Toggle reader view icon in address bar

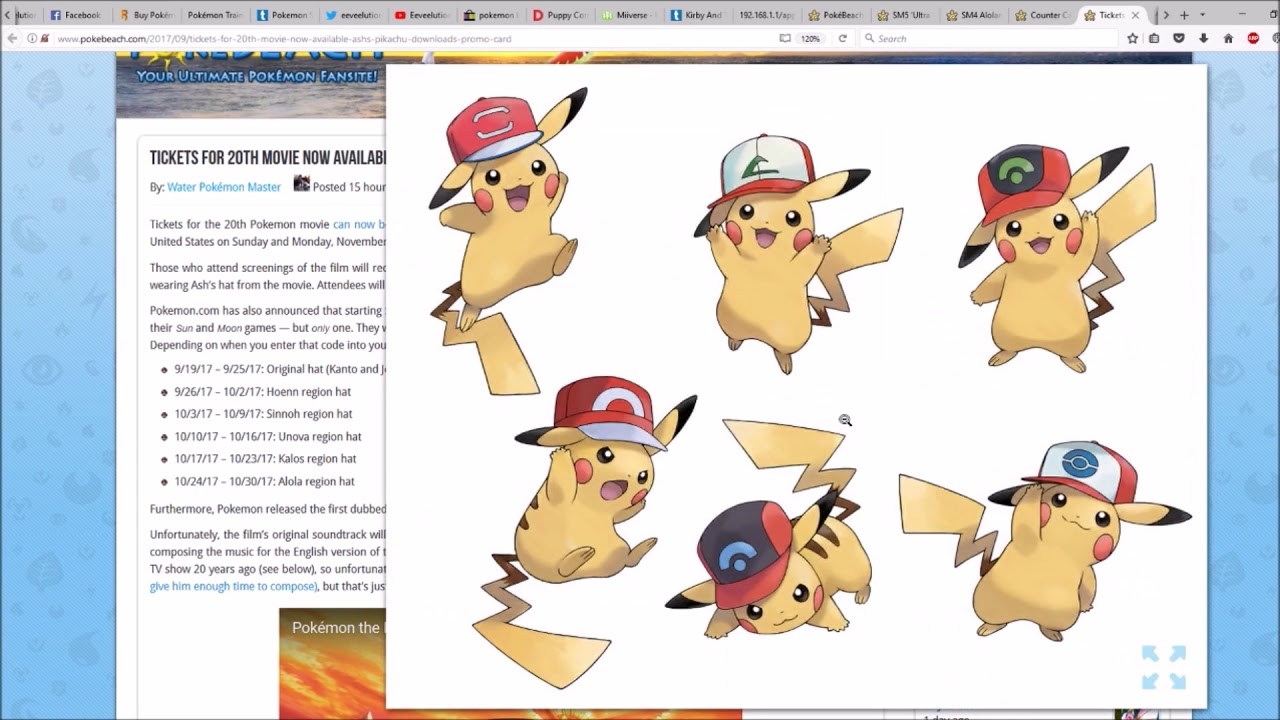point(785,38)
